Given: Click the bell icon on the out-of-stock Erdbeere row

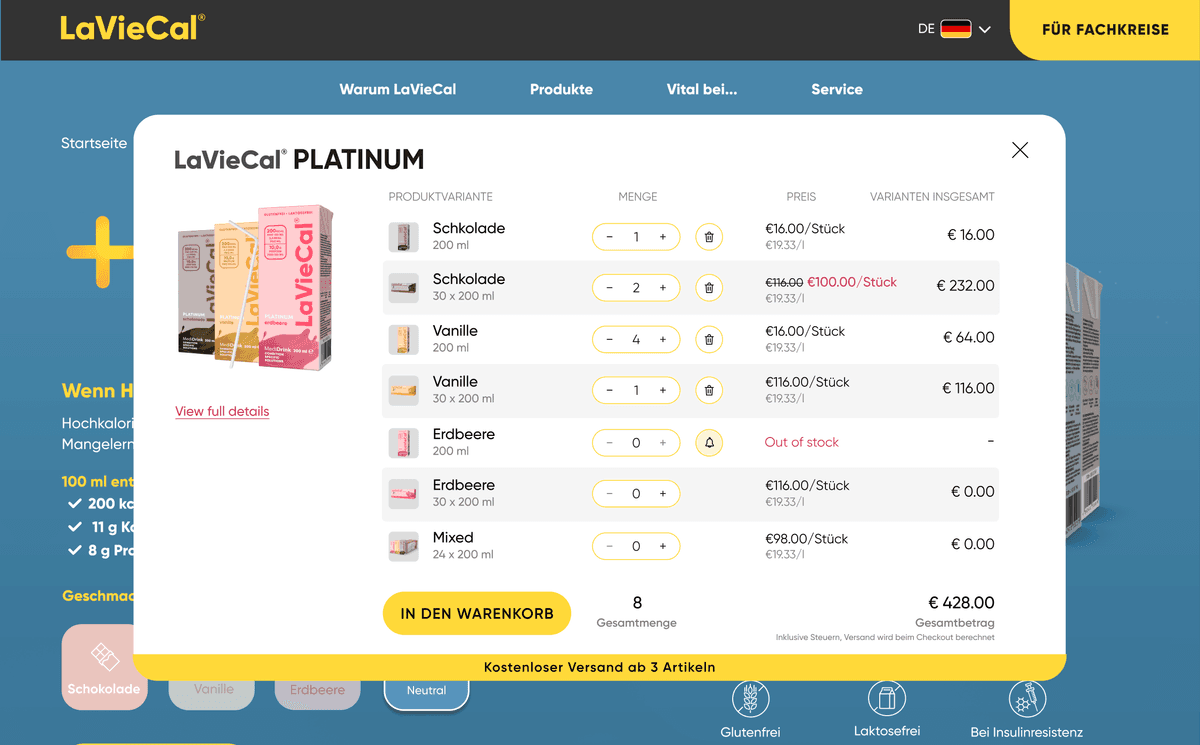Looking at the screenshot, I should point(709,442).
